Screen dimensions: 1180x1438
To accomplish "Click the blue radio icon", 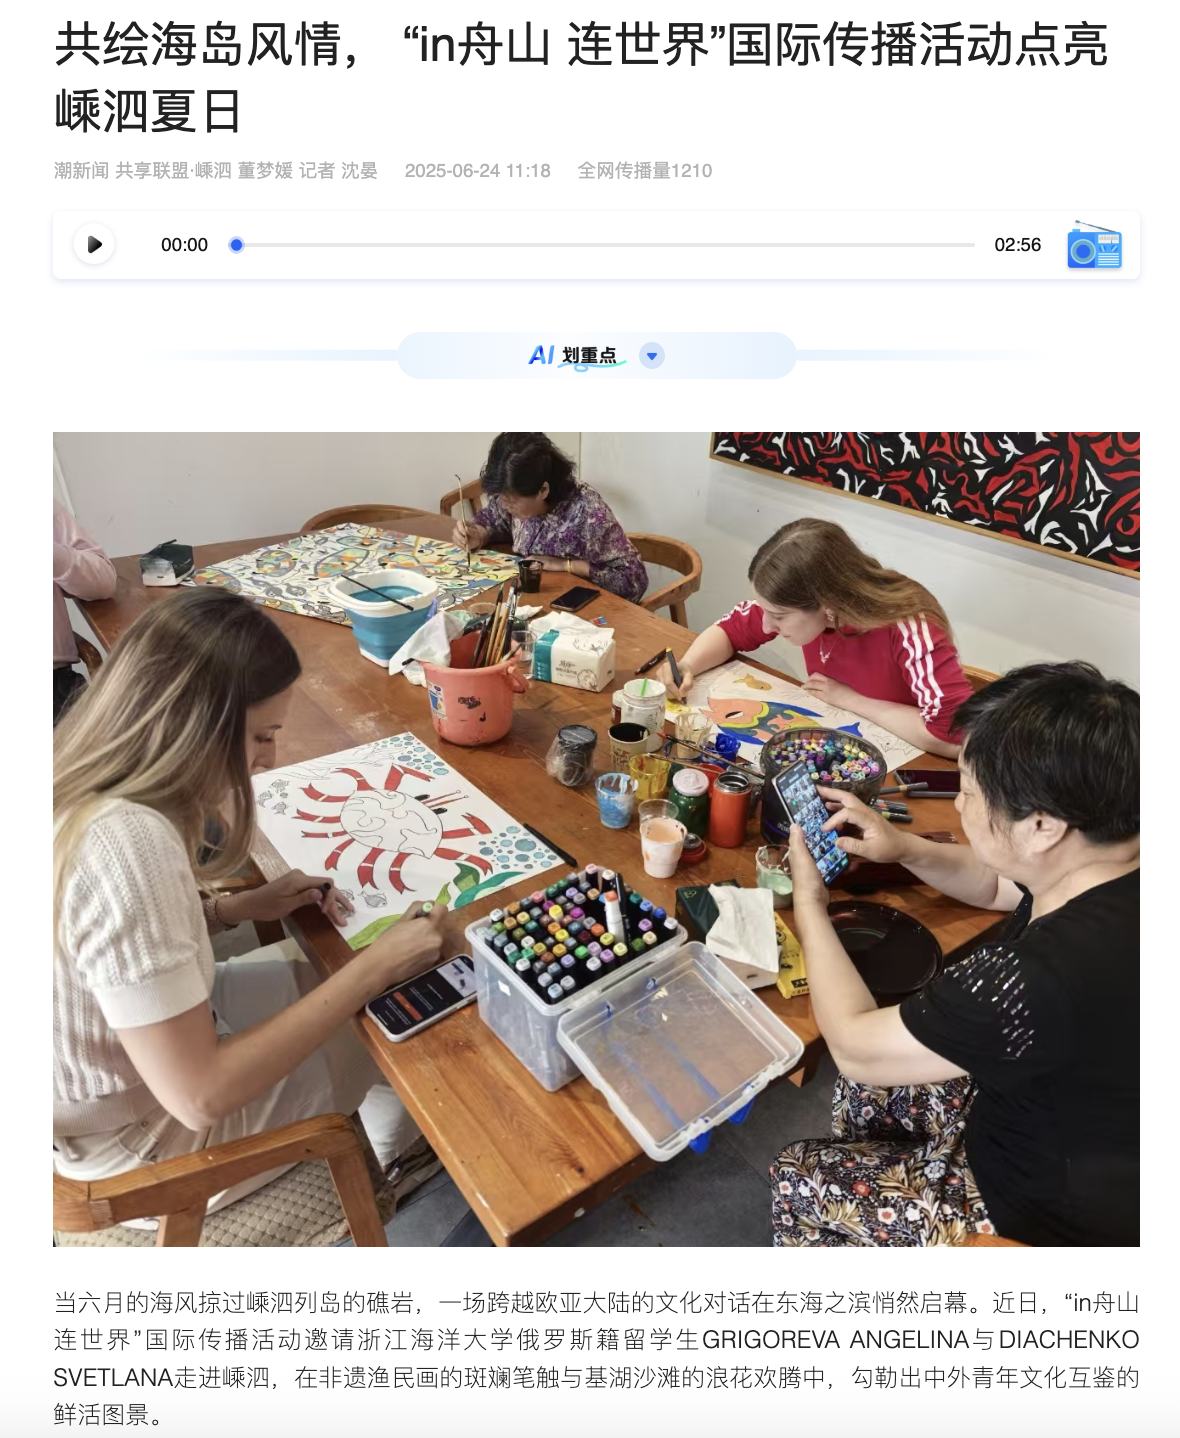I will (x=1094, y=245).
